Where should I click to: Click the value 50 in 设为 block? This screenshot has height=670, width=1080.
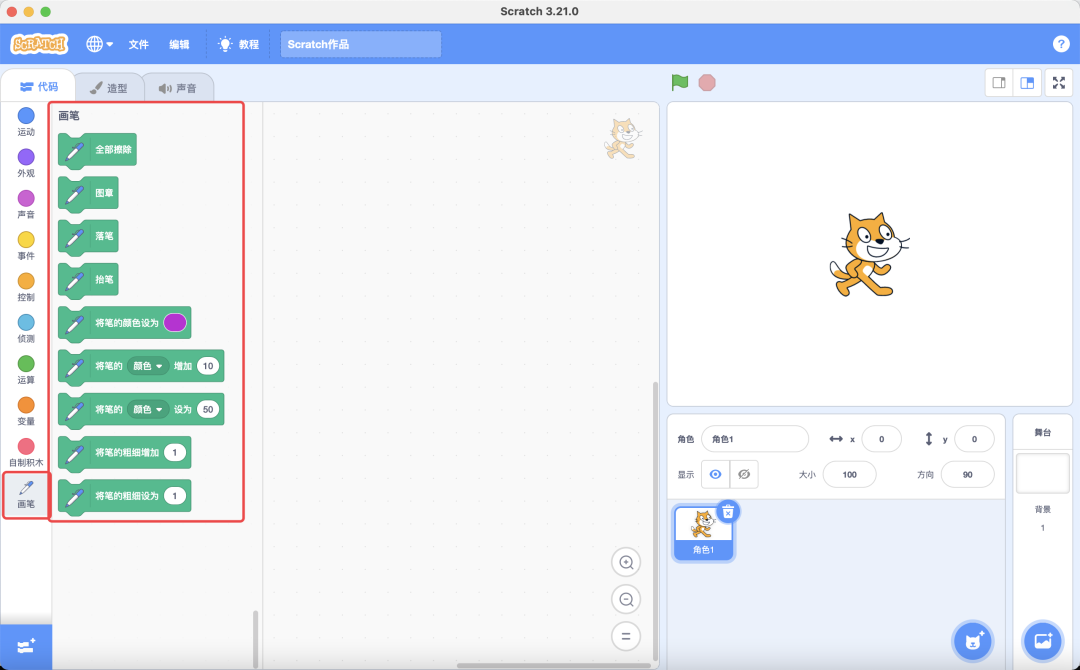tap(208, 409)
